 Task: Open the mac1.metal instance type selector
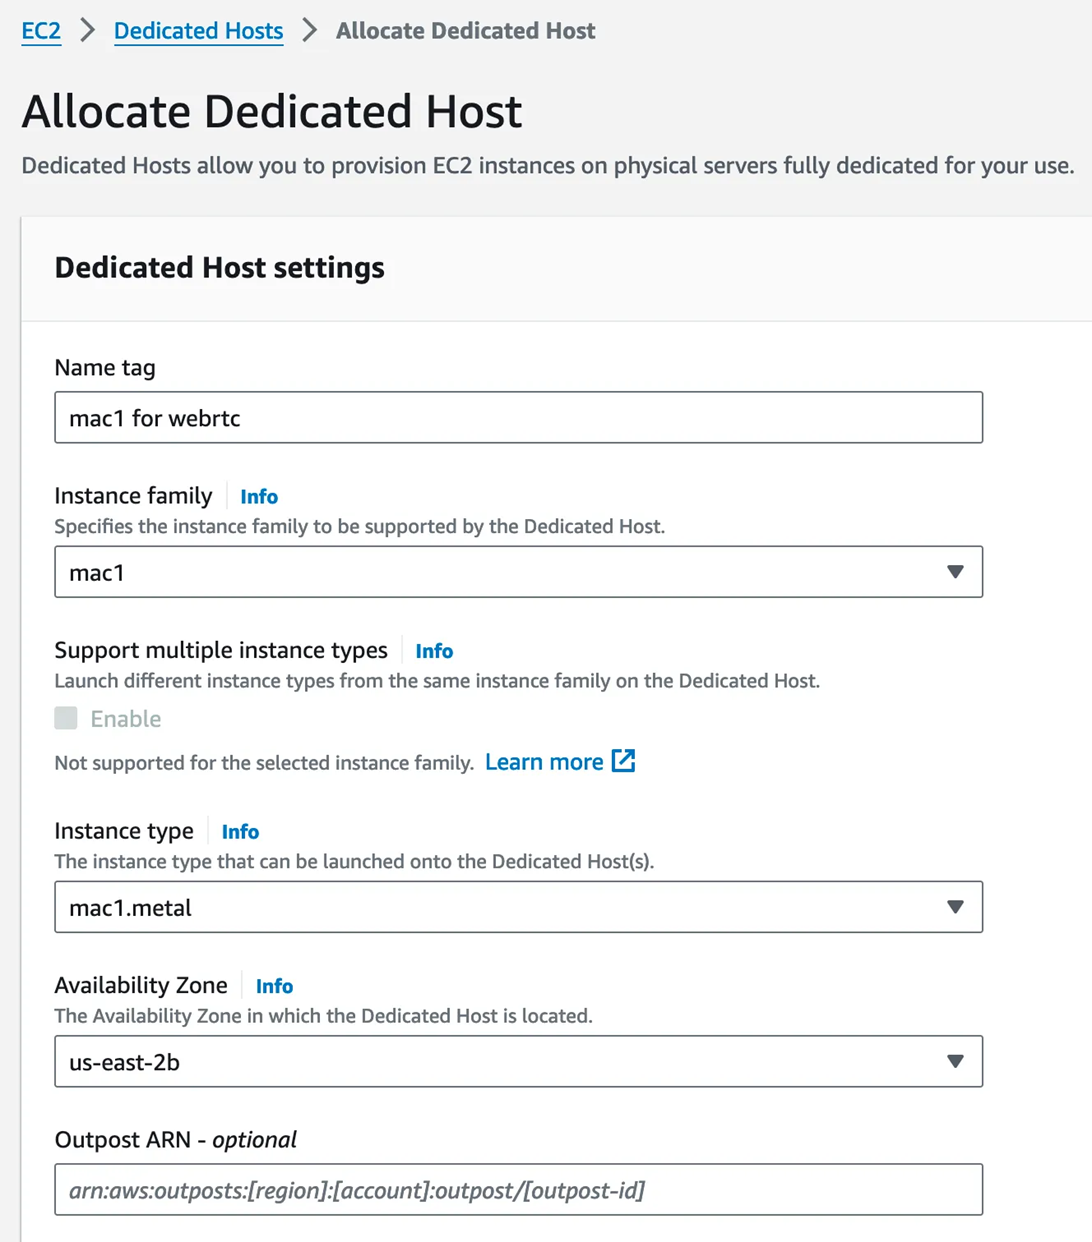pyautogui.click(x=500, y=907)
